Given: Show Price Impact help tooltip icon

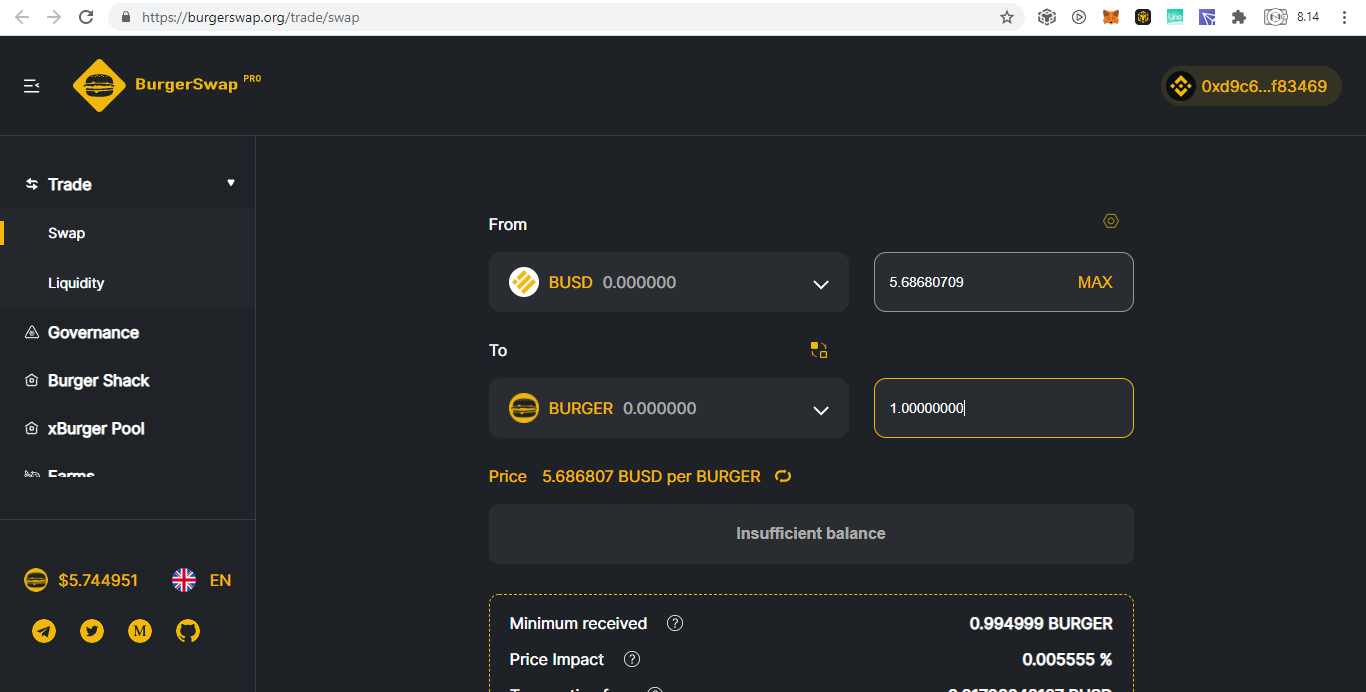Looking at the screenshot, I should (x=631, y=659).
